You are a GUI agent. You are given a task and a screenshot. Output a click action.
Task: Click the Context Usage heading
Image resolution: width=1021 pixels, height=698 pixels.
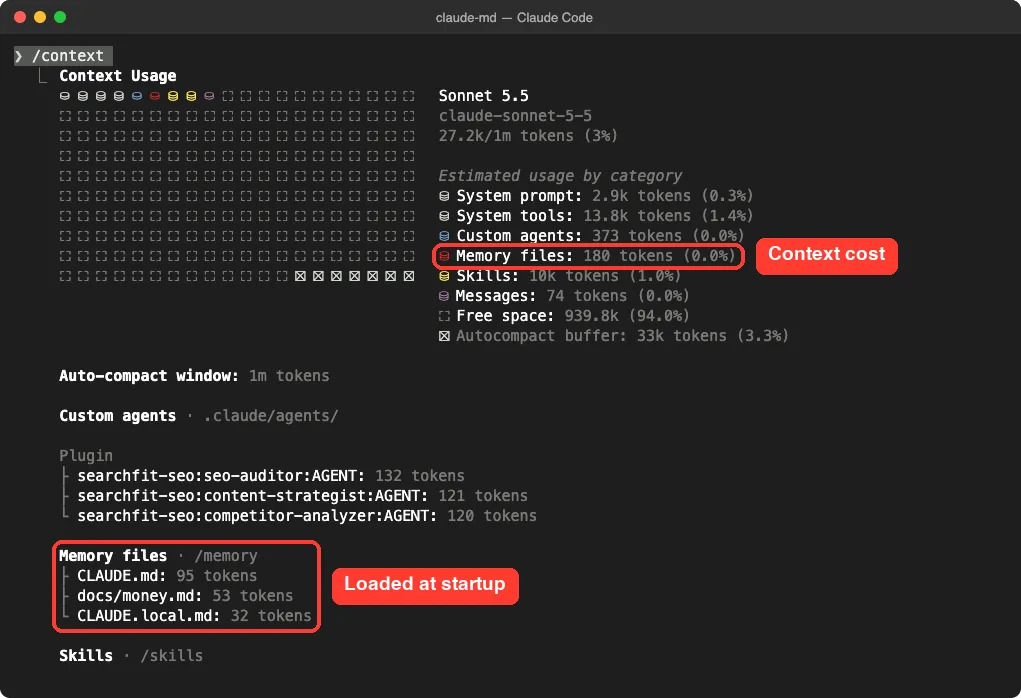(118, 76)
